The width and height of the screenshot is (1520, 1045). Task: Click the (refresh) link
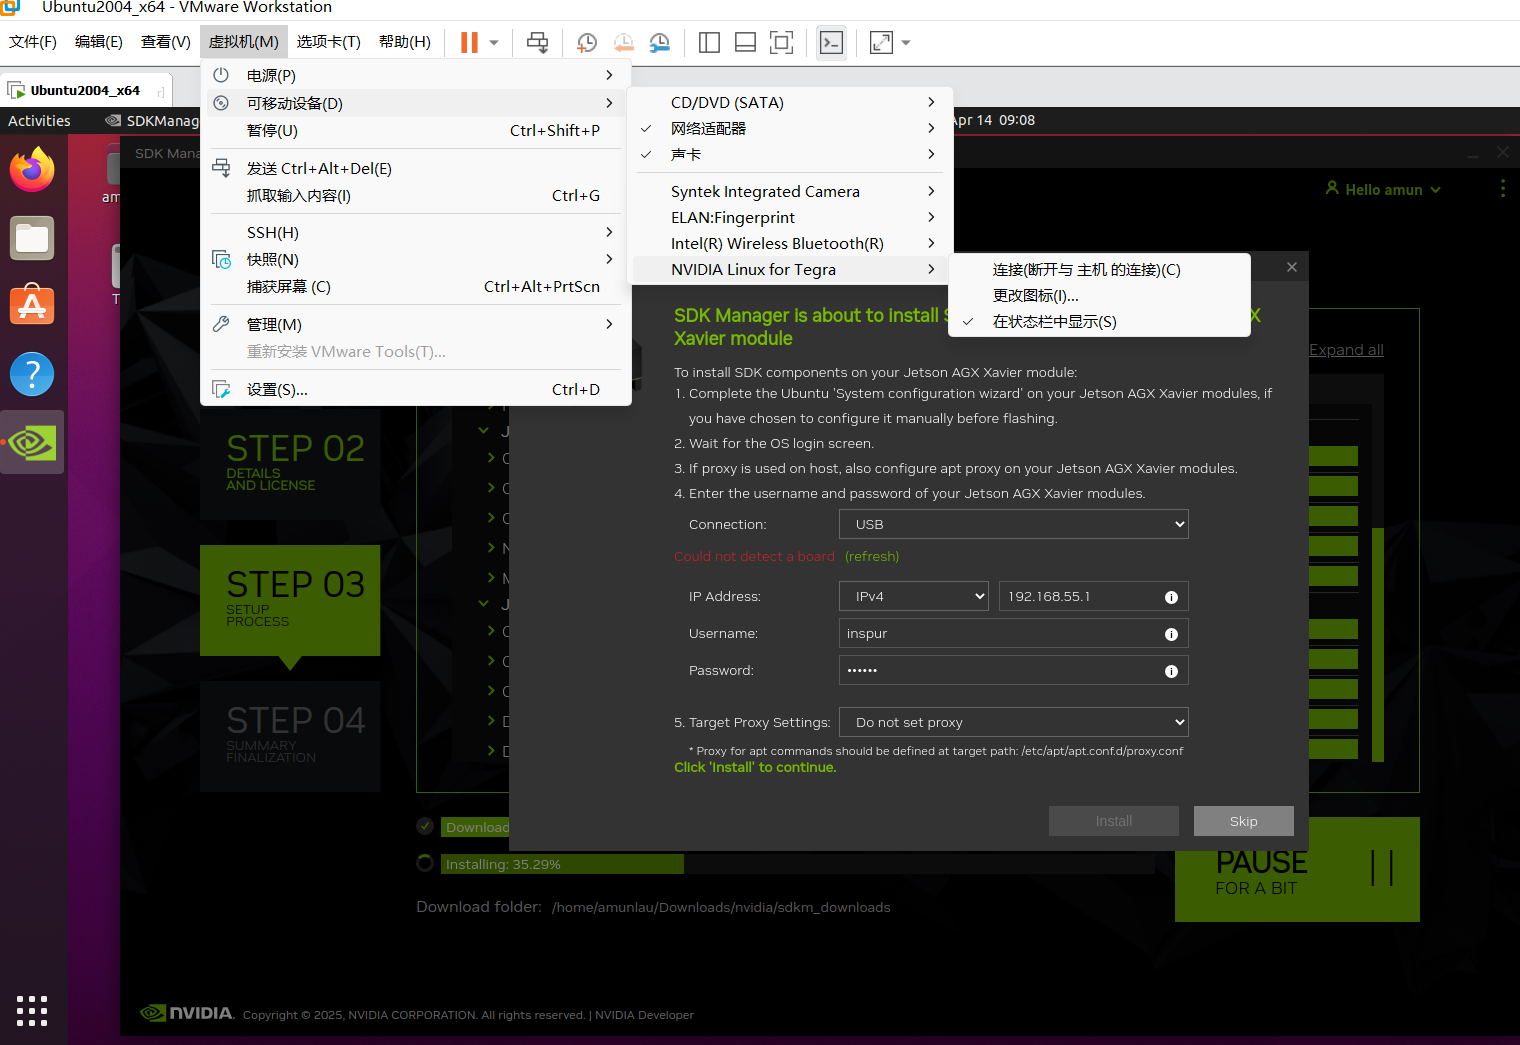coord(872,557)
